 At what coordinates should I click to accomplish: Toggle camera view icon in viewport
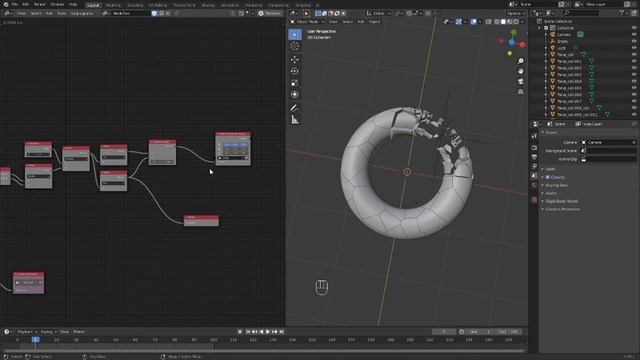(x=521, y=82)
